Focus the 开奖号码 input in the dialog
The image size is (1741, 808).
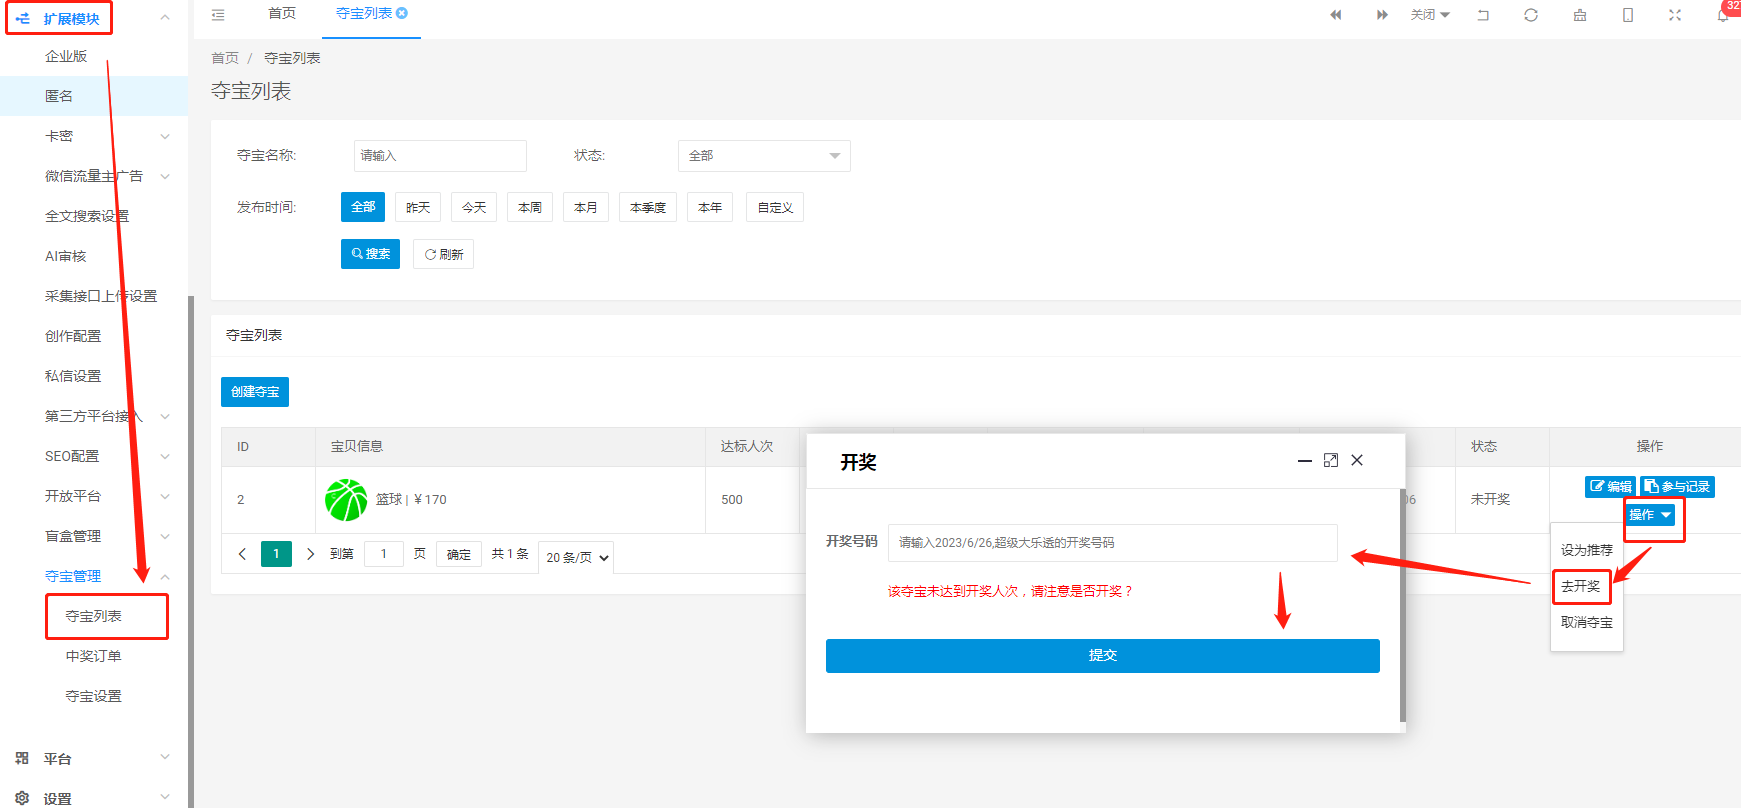coord(1113,543)
